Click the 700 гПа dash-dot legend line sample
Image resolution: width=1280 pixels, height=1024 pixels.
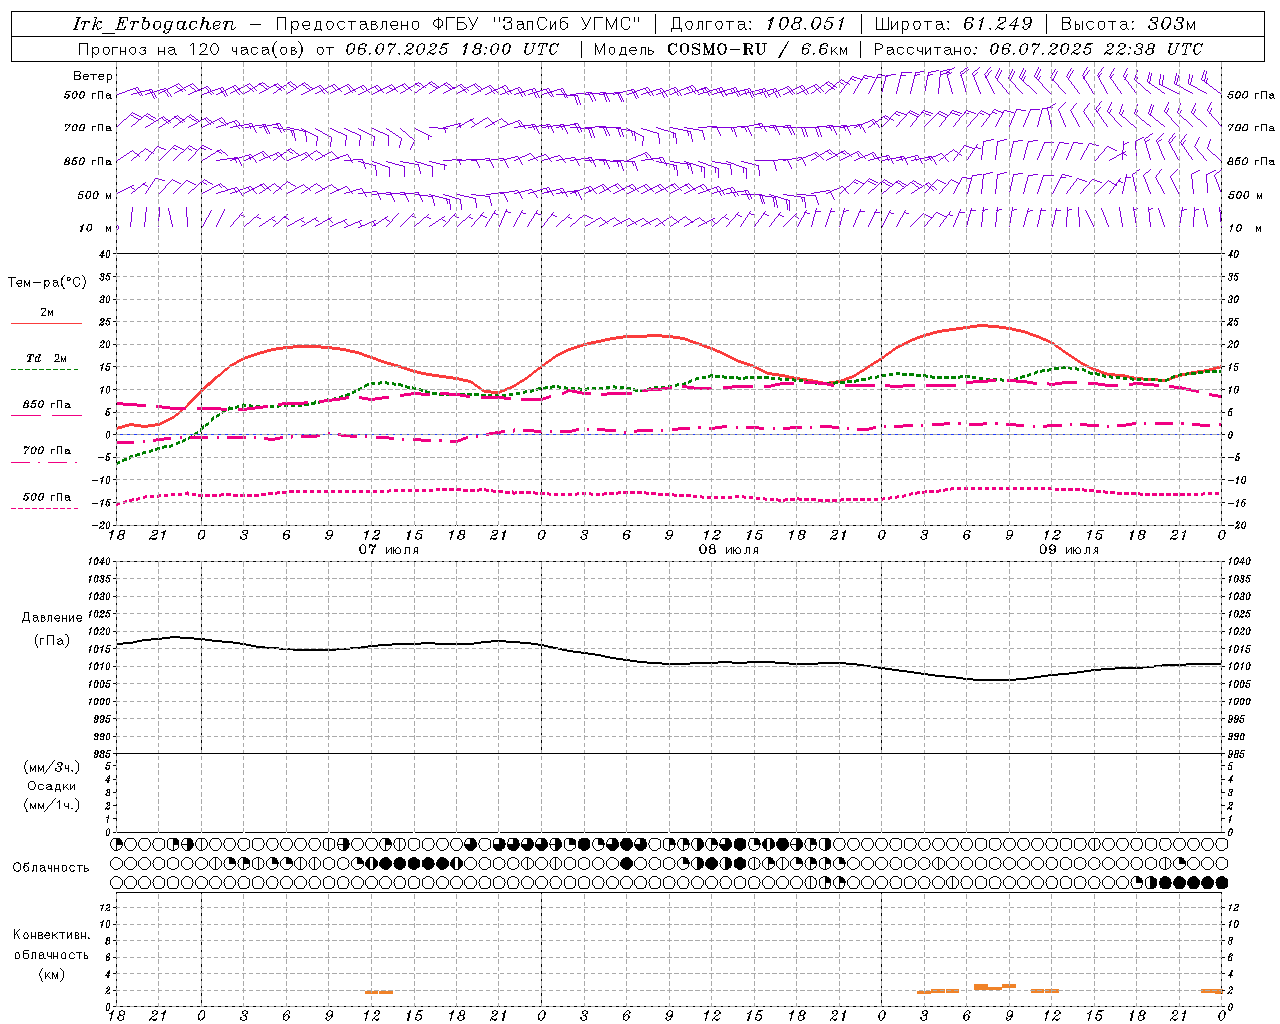(x=44, y=462)
